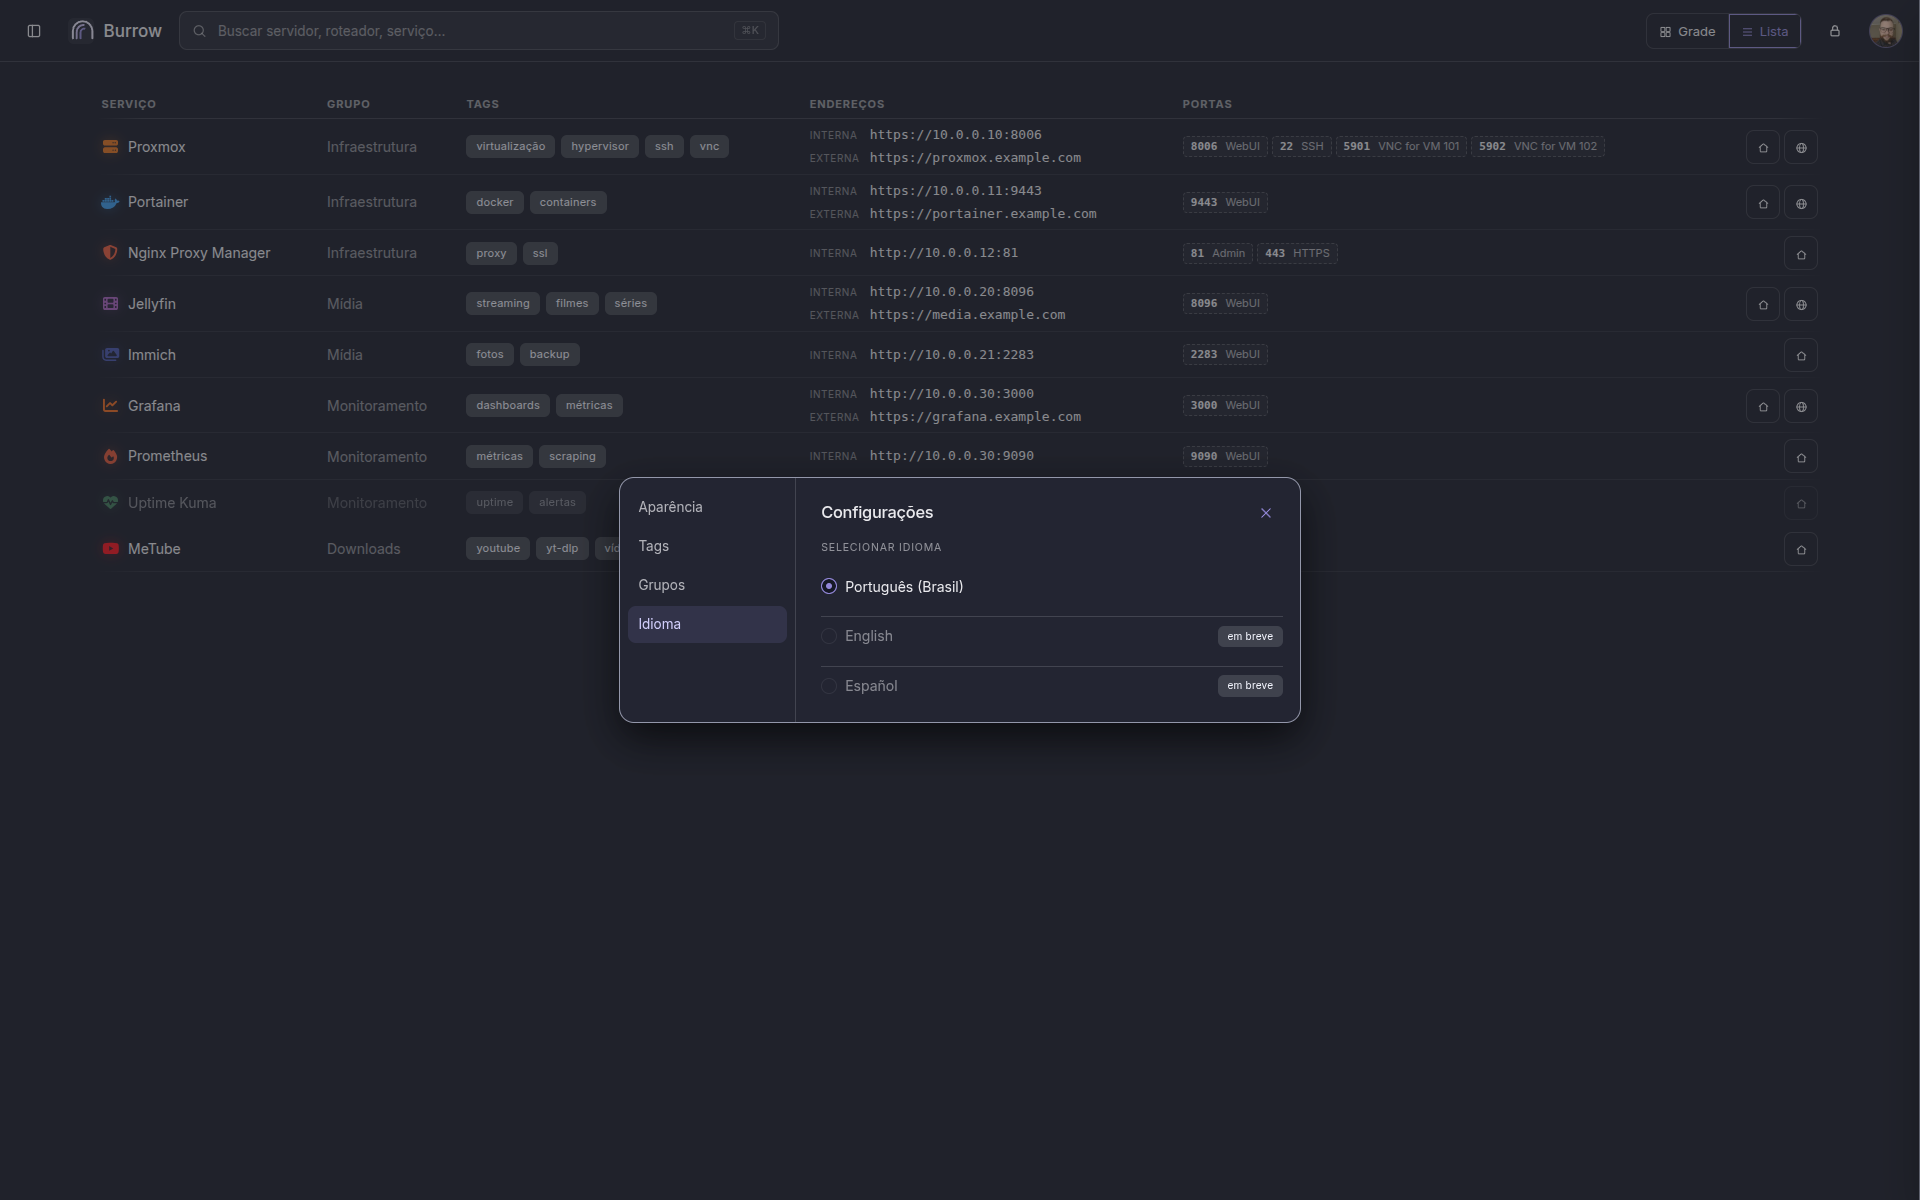Switch to Lista view

(1765, 32)
